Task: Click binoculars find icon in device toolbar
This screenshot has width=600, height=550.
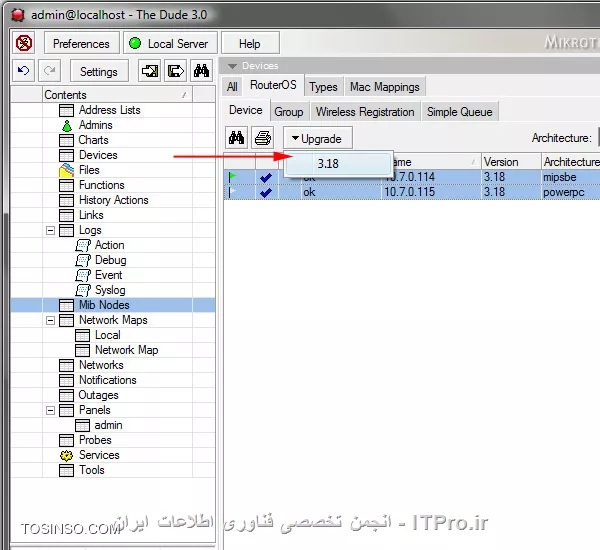Action: tap(236, 138)
